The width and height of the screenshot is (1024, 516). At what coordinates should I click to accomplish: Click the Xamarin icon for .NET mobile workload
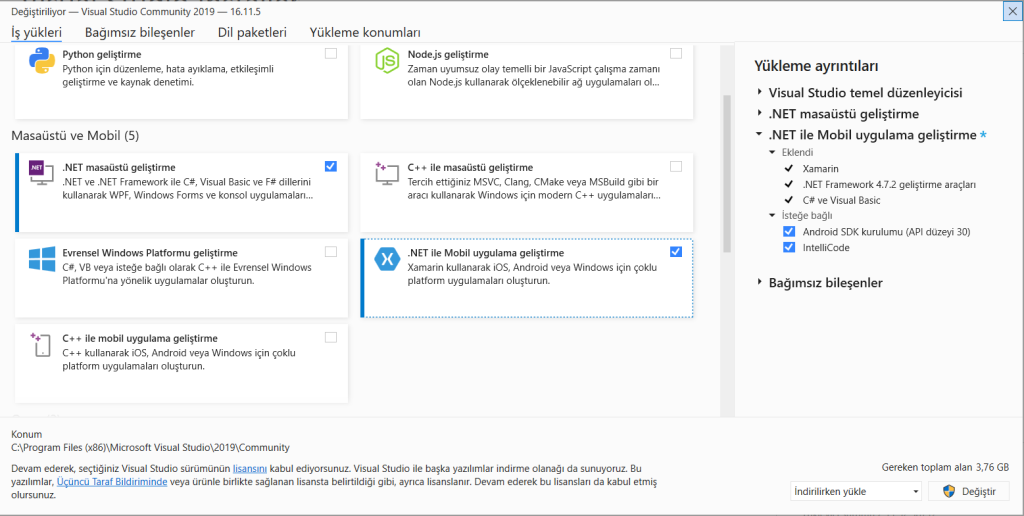pos(386,260)
